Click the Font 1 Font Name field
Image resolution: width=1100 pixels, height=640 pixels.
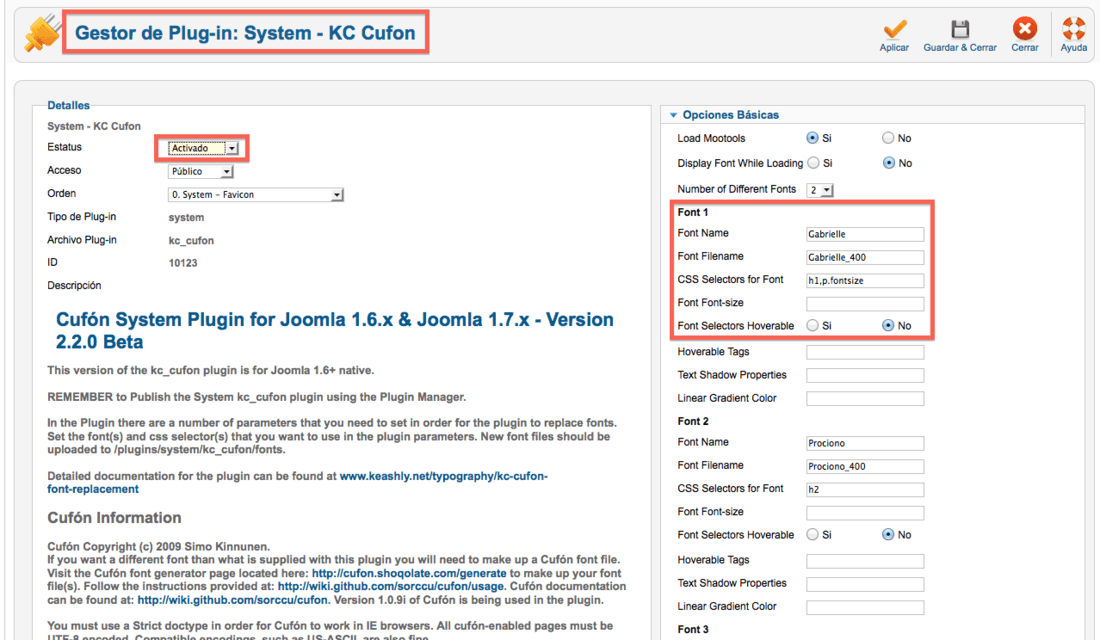[865, 234]
